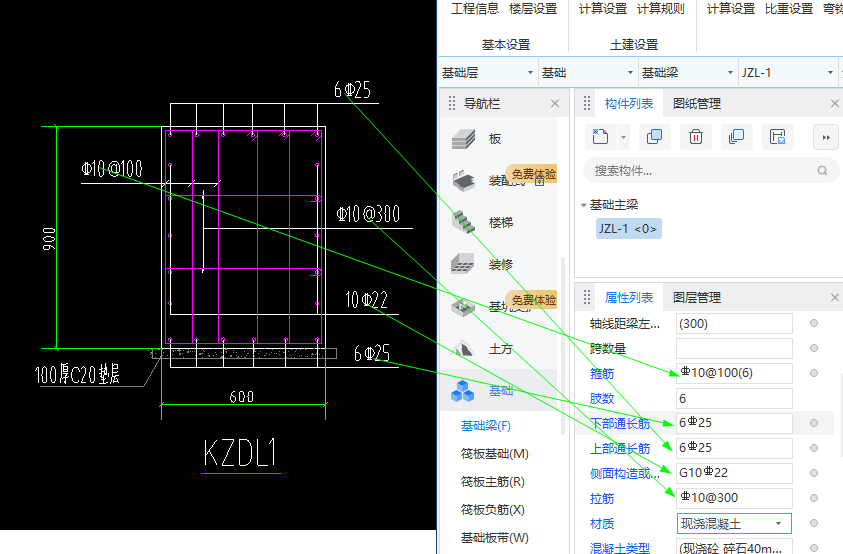The width and height of the screenshot is (843, 554).
Task: Open 楼层设置 in the ribbon
Action: coord(533,9)
